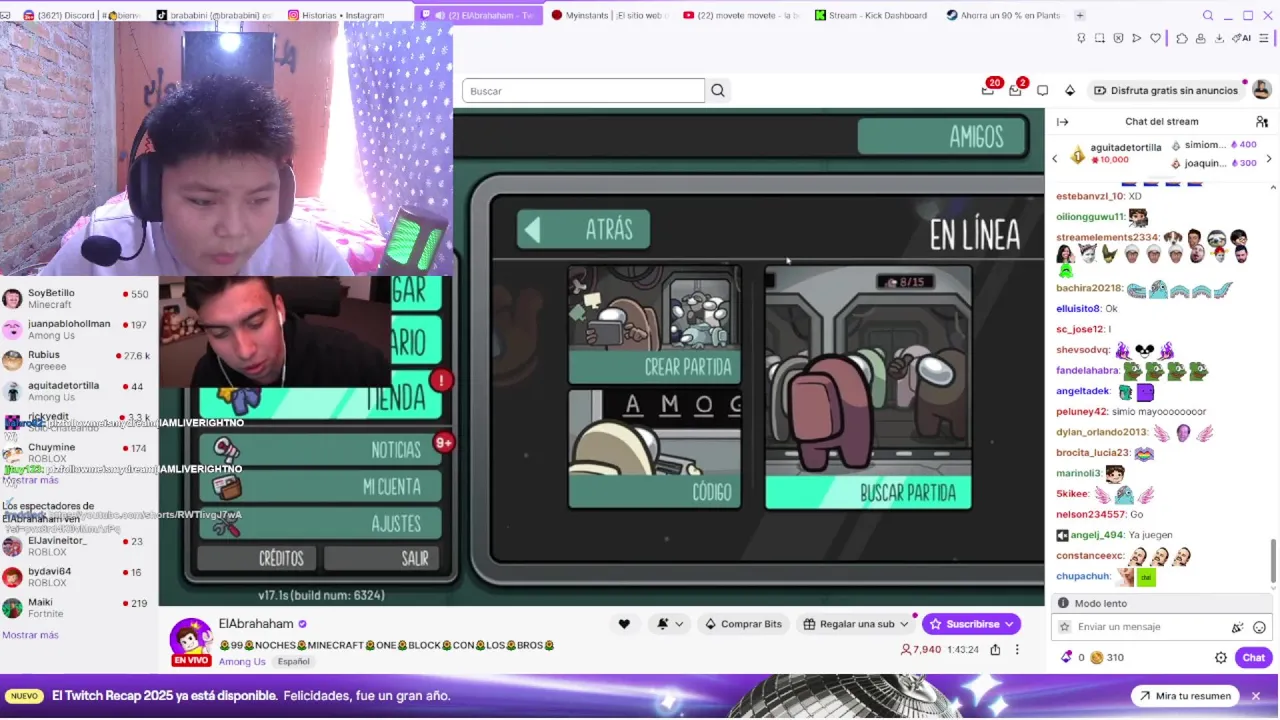Dismiss the Twitch Recap banner
1280x720 pixels.
pyautogui.click(x=1256, y=696)
